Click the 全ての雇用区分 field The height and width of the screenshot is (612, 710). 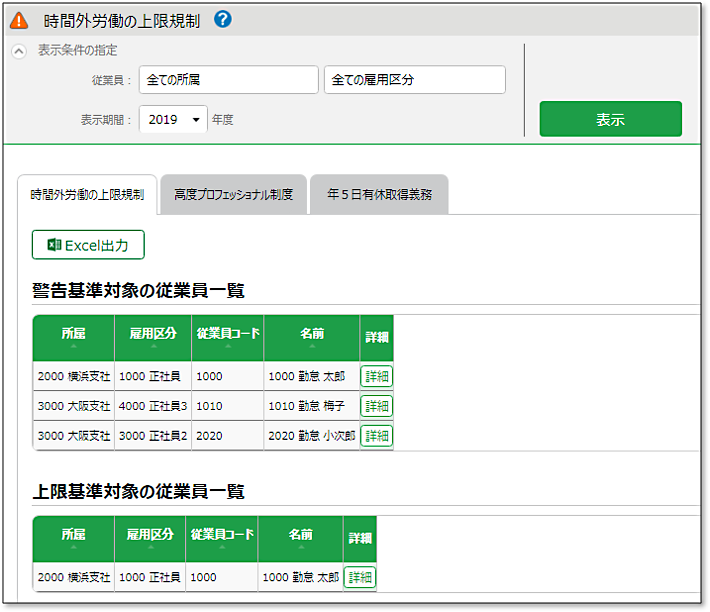[x=415, y=80]
